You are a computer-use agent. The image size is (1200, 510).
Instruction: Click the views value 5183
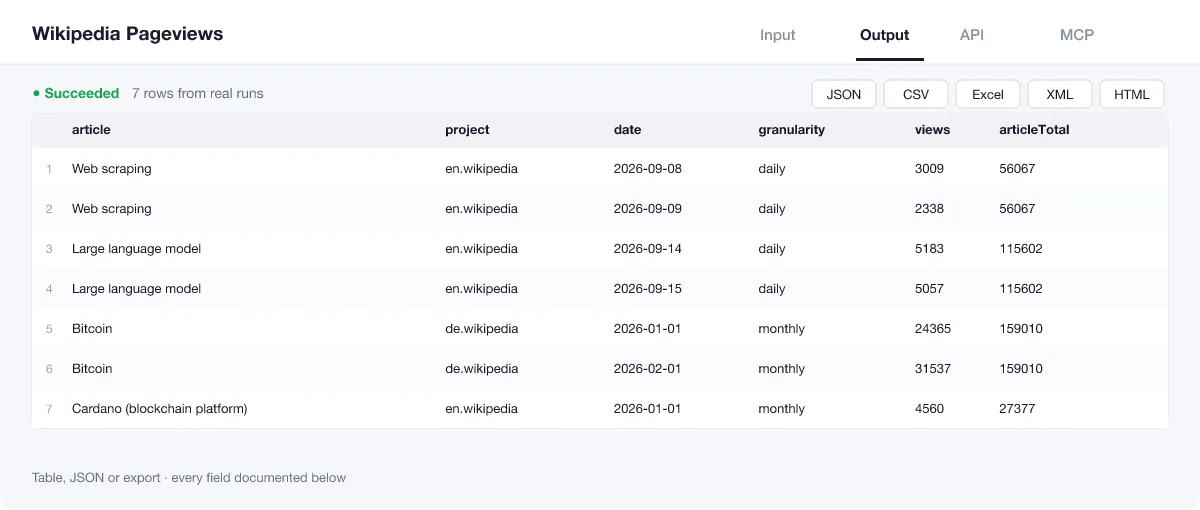click(929, 249)
